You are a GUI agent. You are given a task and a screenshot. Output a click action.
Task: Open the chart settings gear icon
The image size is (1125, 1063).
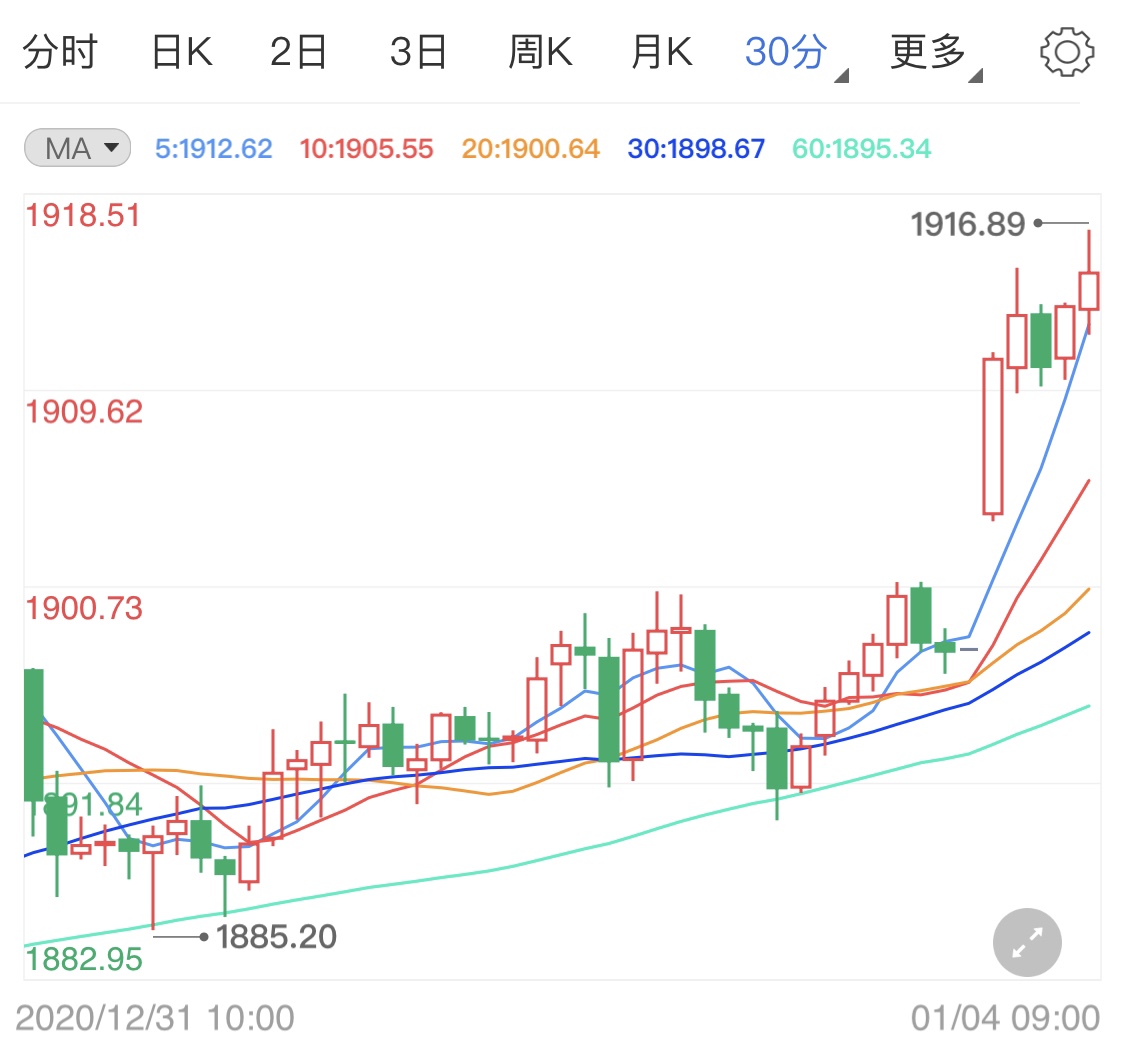[x=1066, y=51]
